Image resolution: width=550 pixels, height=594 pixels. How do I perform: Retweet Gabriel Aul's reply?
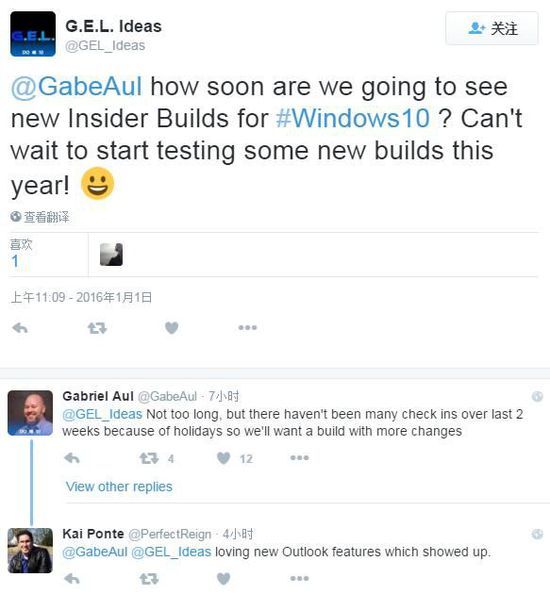point(149,458)
